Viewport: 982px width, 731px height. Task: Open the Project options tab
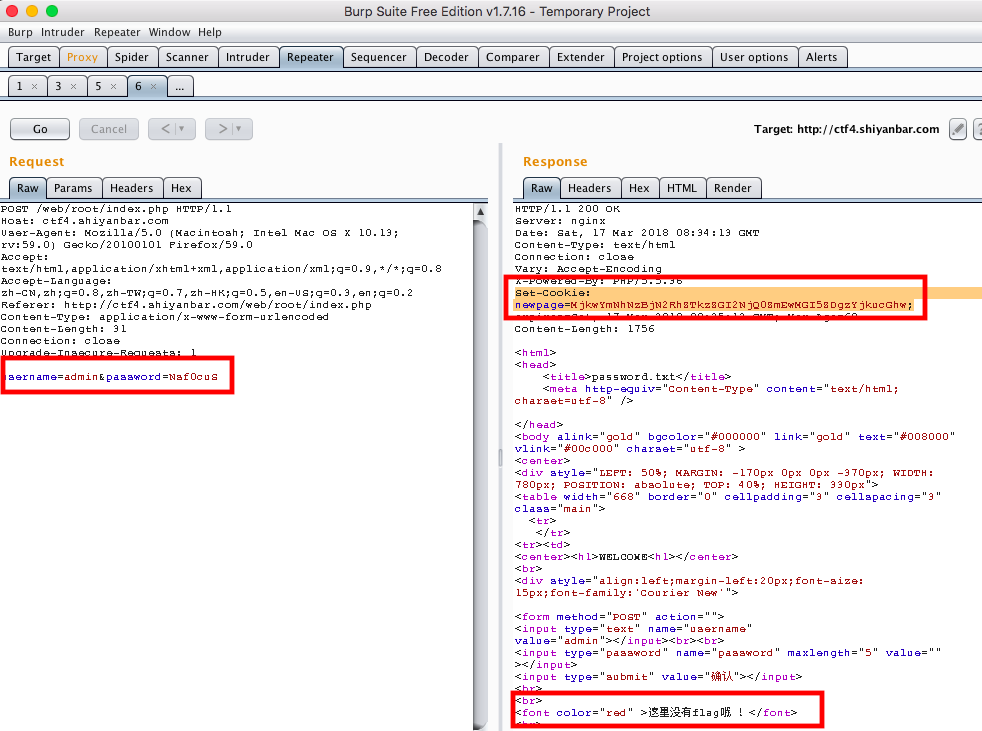[662, 57]
